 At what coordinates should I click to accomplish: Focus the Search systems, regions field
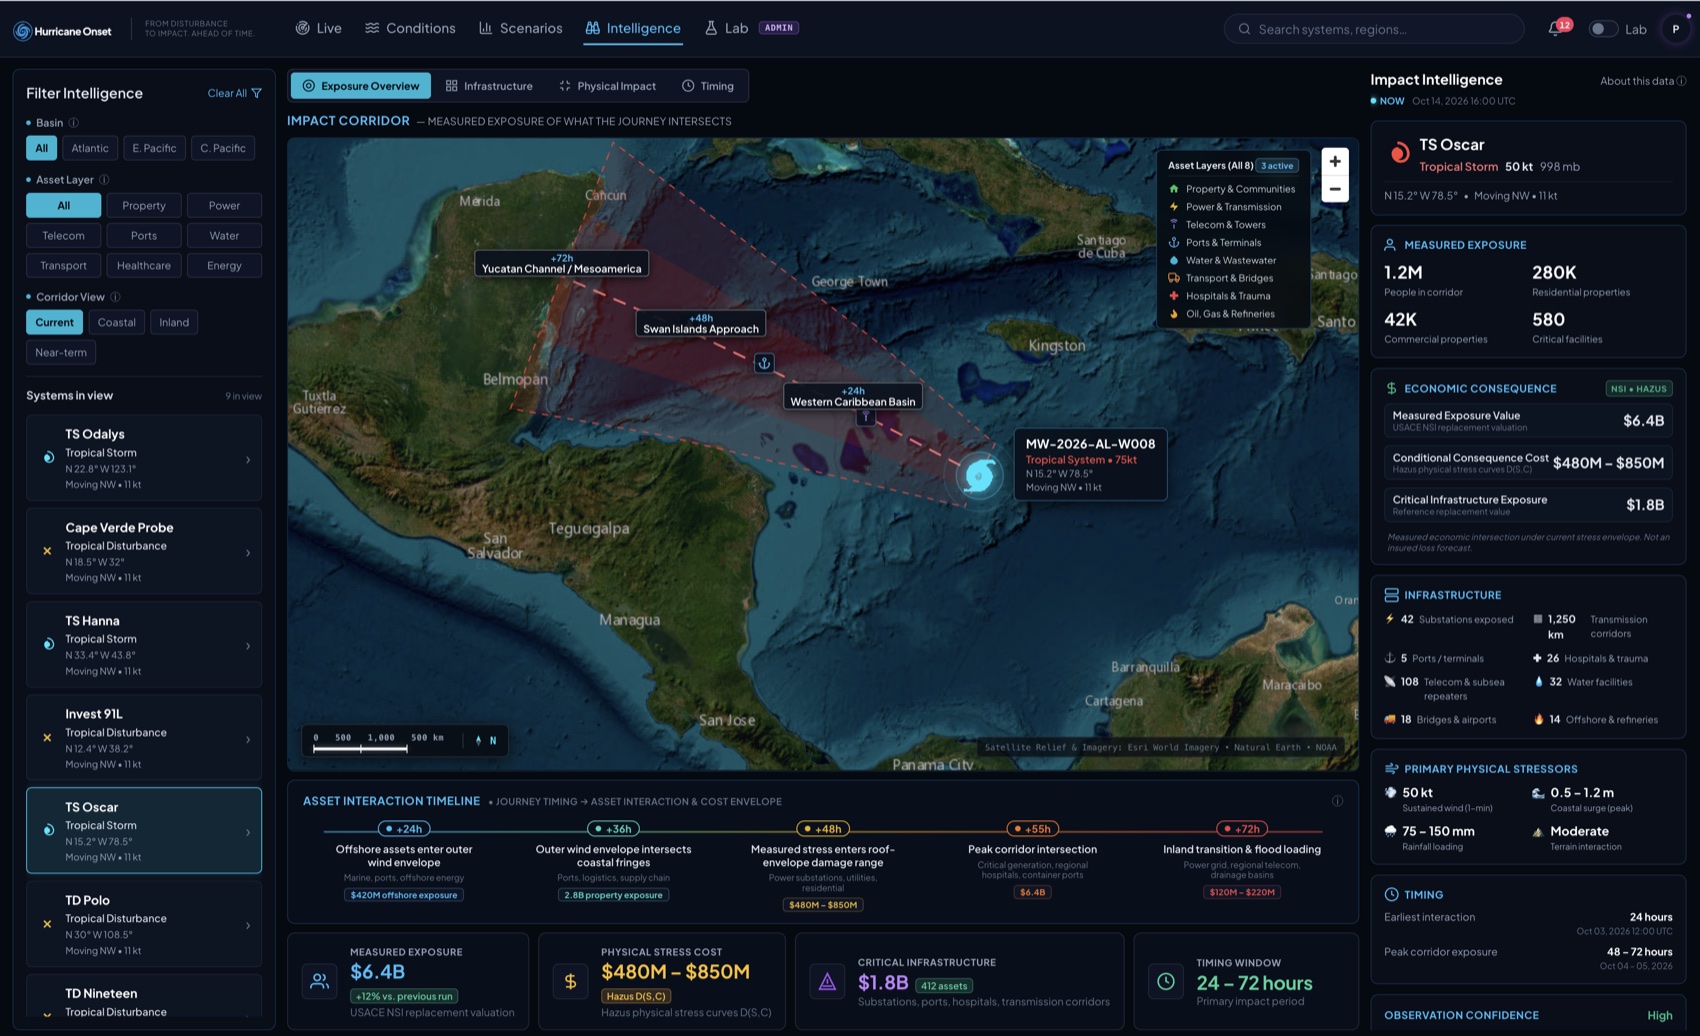click(1374, 29)
